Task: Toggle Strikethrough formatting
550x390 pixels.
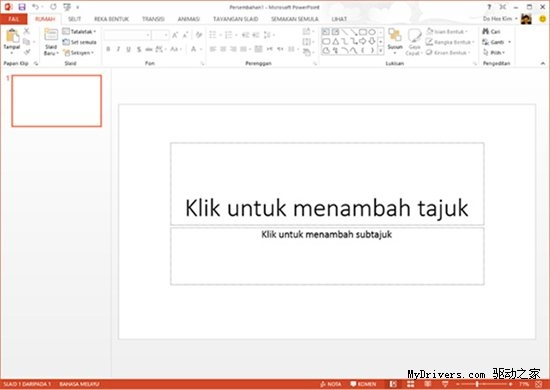Action: (x=149, y=49)
